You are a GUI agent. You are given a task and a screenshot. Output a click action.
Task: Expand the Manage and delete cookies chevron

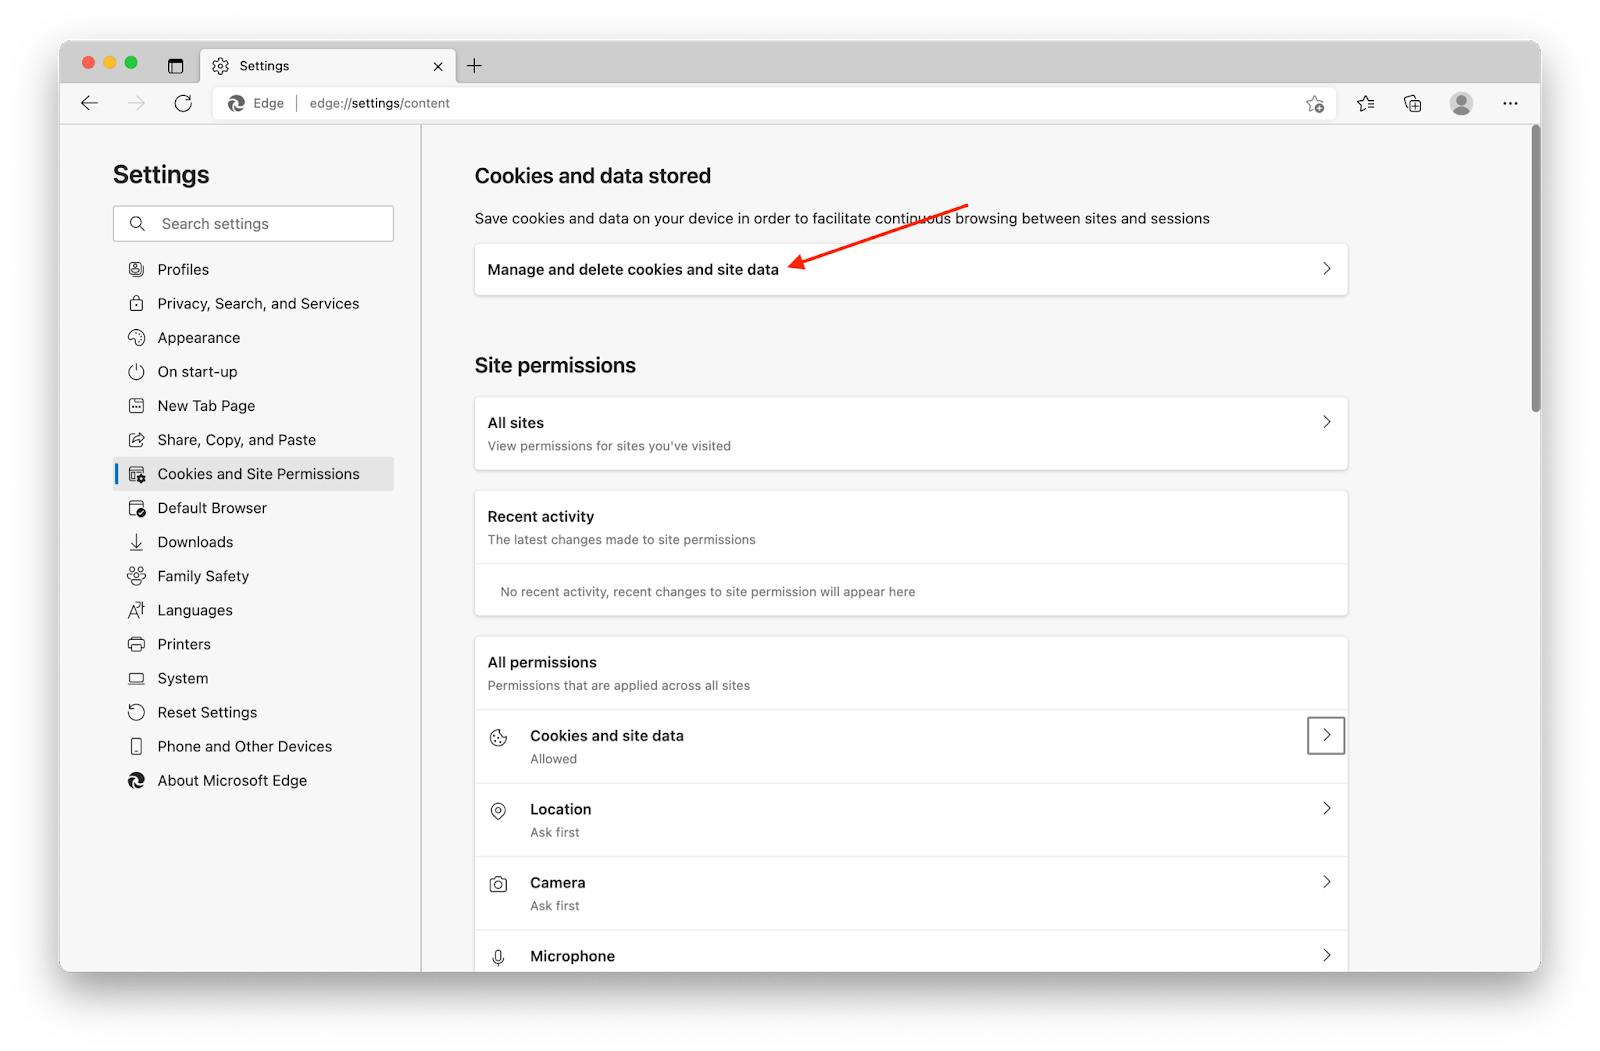click(1326, 269)
